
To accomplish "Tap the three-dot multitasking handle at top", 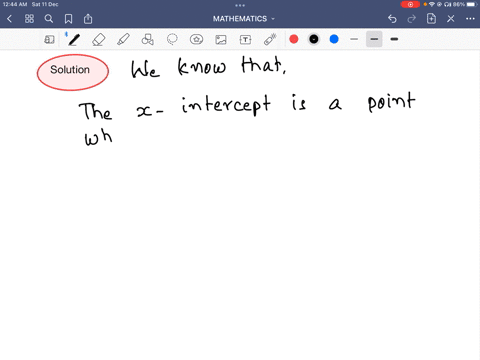I will [x=240, y=5].
